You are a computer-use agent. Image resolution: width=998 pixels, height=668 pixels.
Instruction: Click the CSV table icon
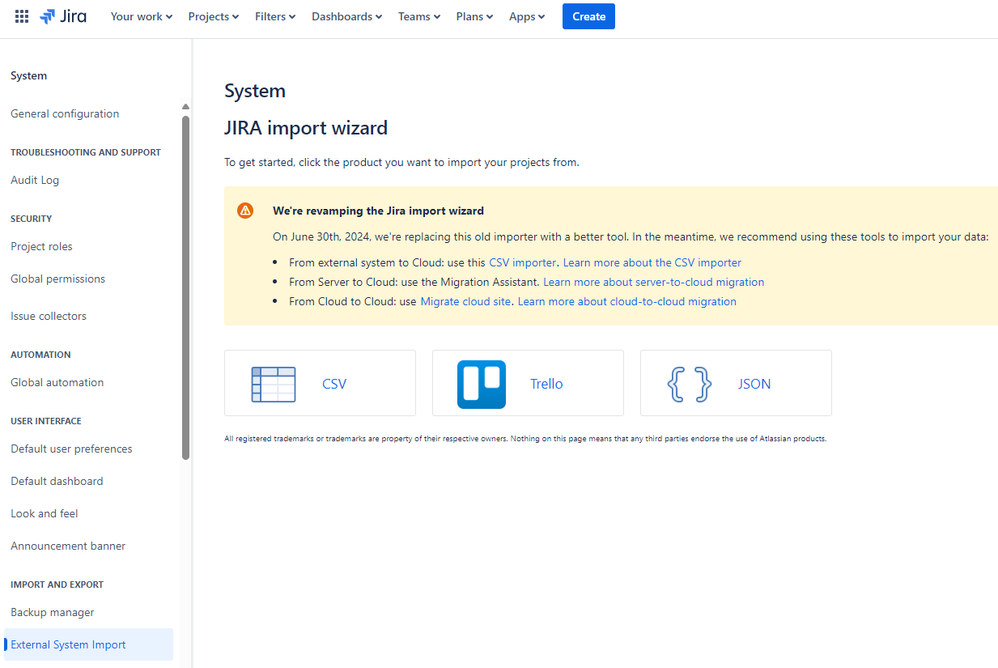coord(274,384)
